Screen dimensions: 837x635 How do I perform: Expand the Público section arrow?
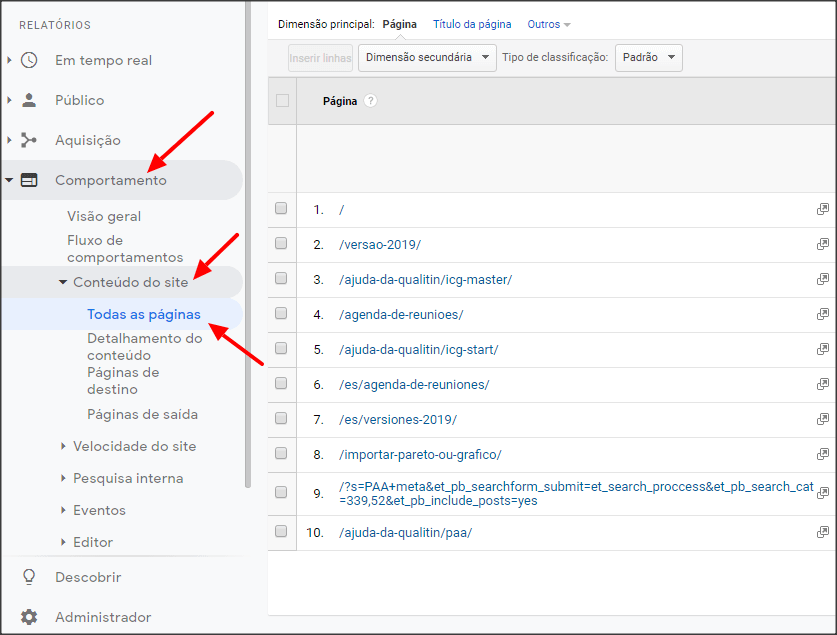click(x=9, y=100)
